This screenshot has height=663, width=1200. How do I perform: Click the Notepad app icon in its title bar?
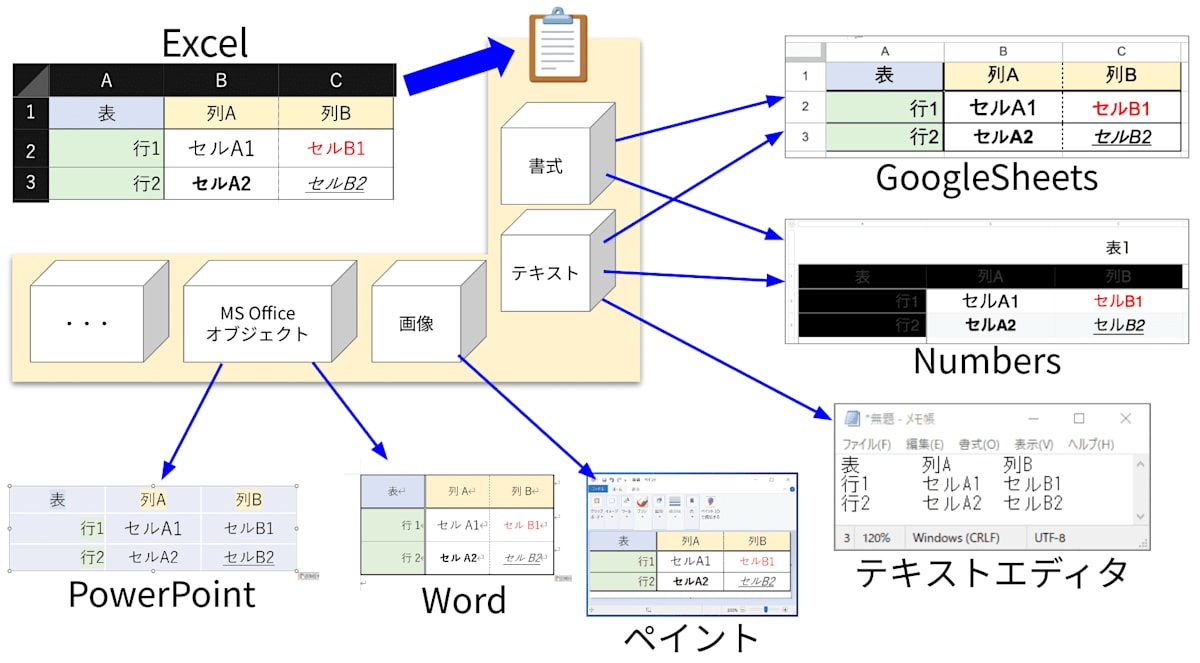[x=852, y=418]
